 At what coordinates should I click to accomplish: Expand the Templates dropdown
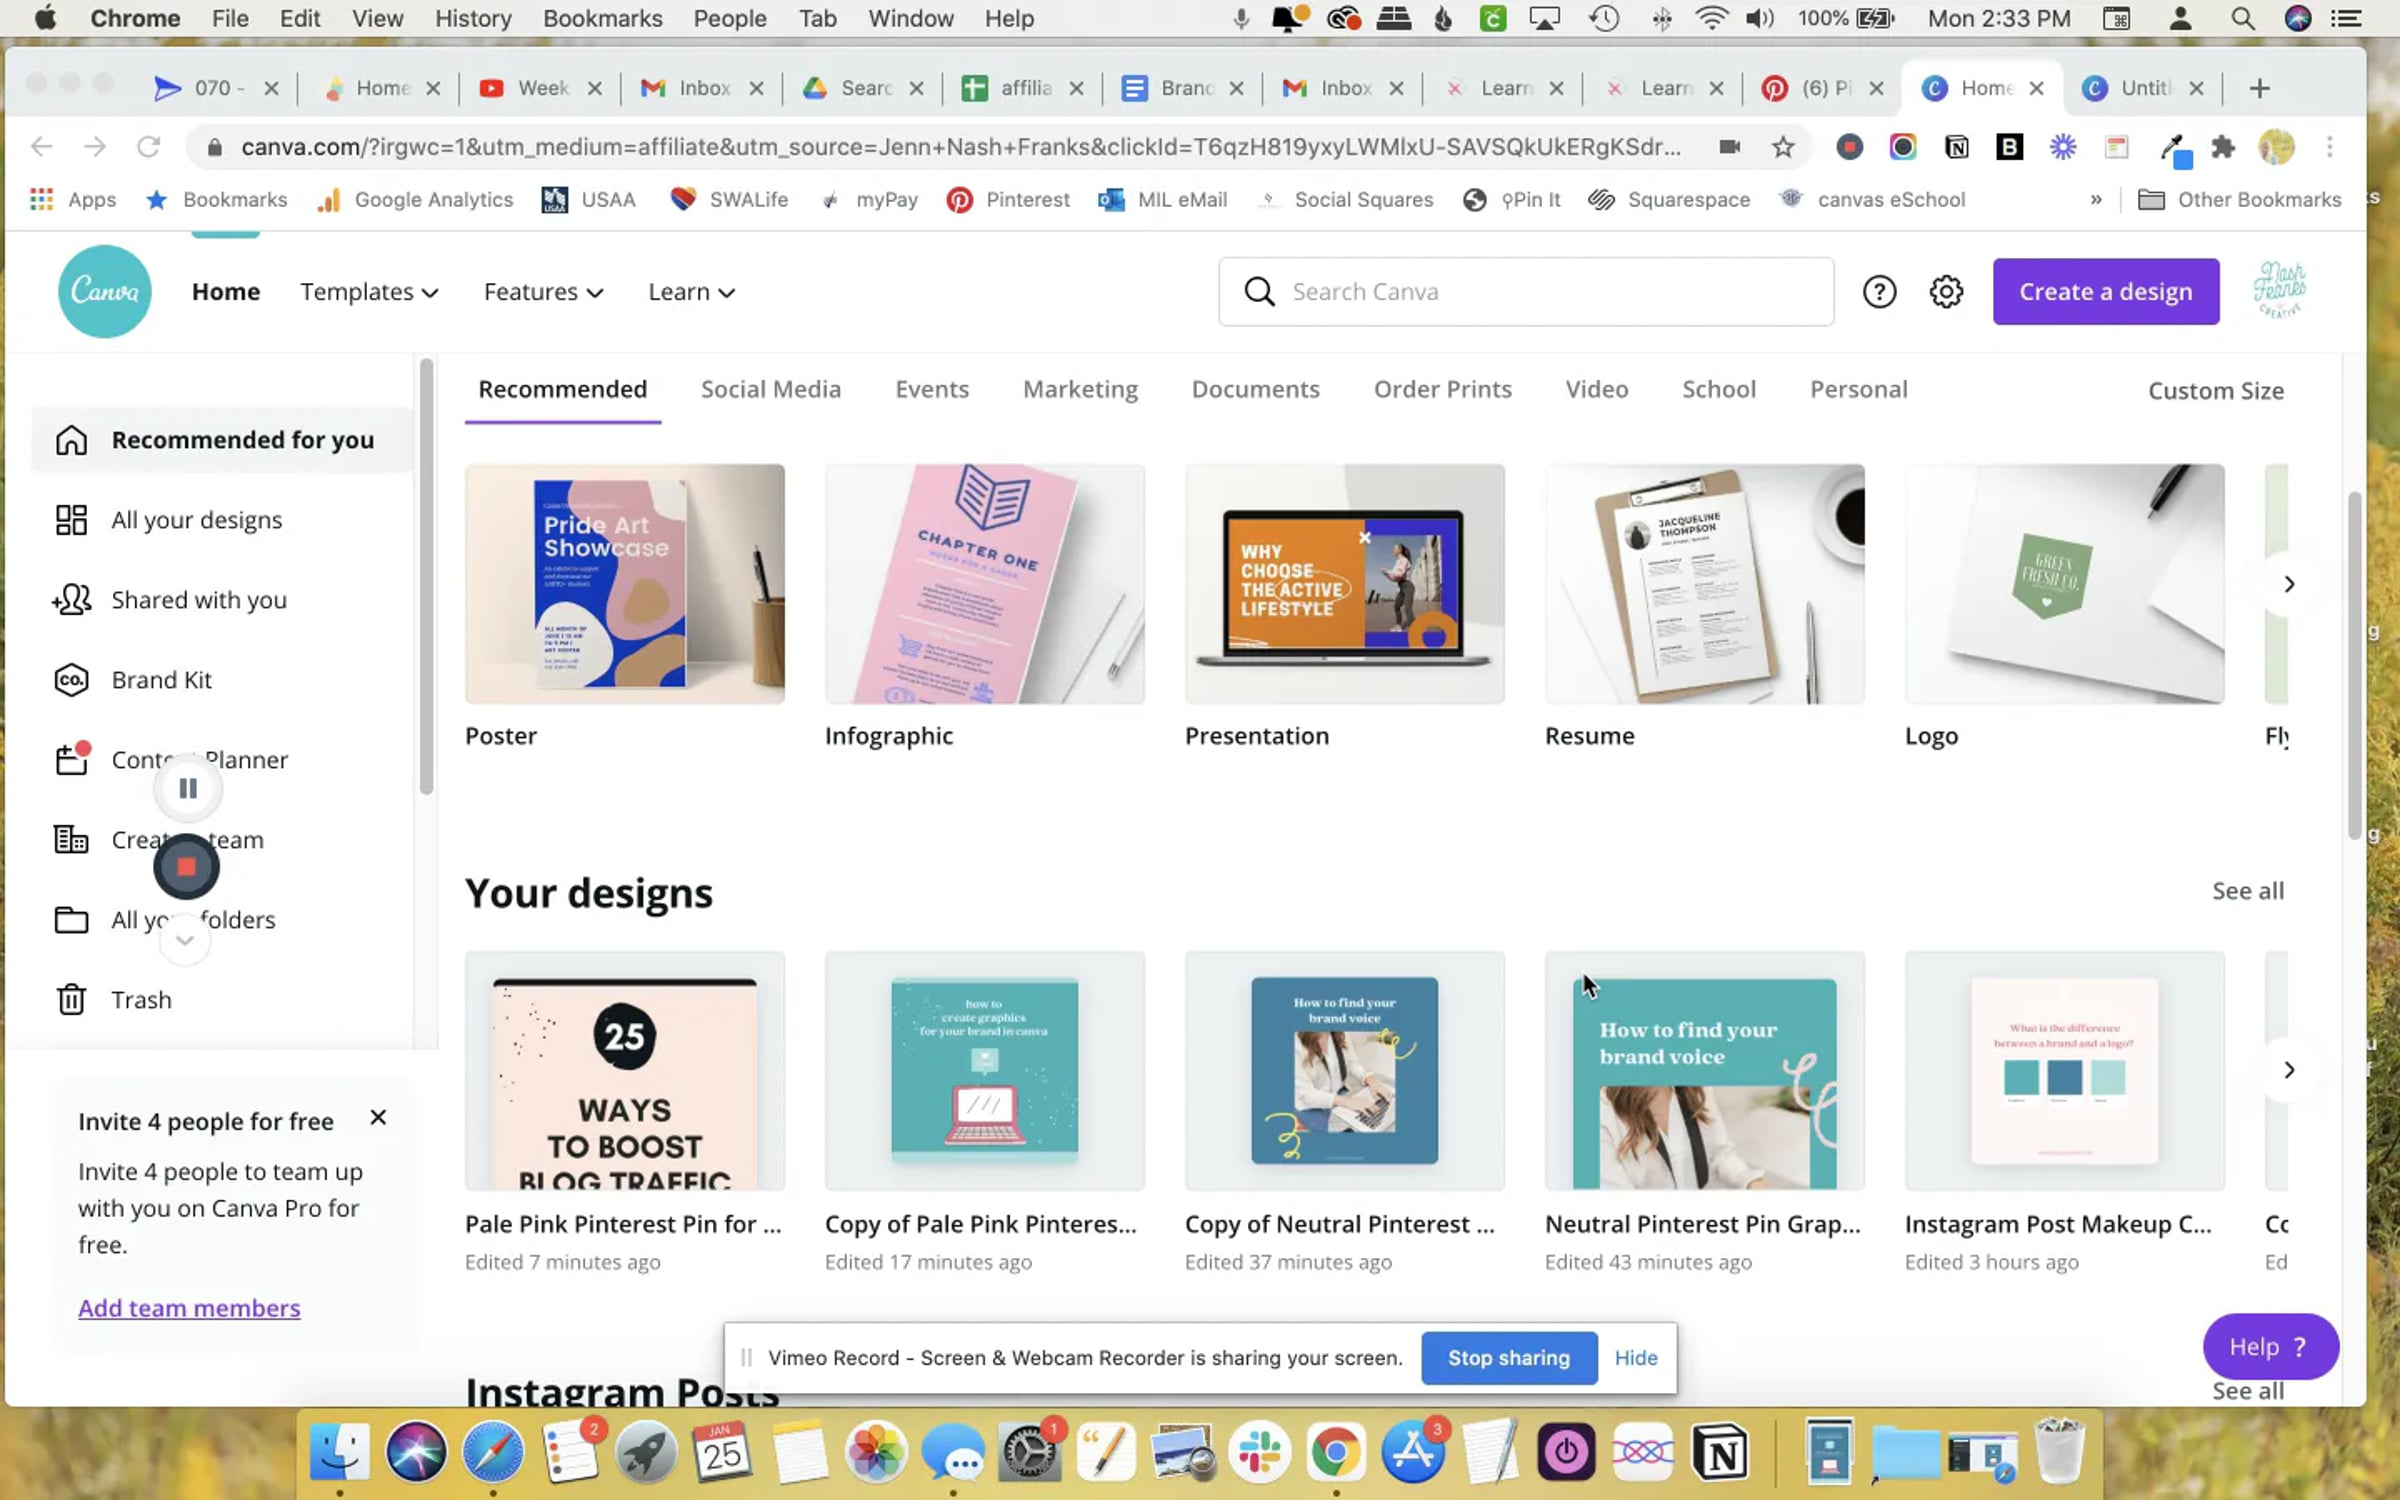pyautogui.click(x=369, y=291)
